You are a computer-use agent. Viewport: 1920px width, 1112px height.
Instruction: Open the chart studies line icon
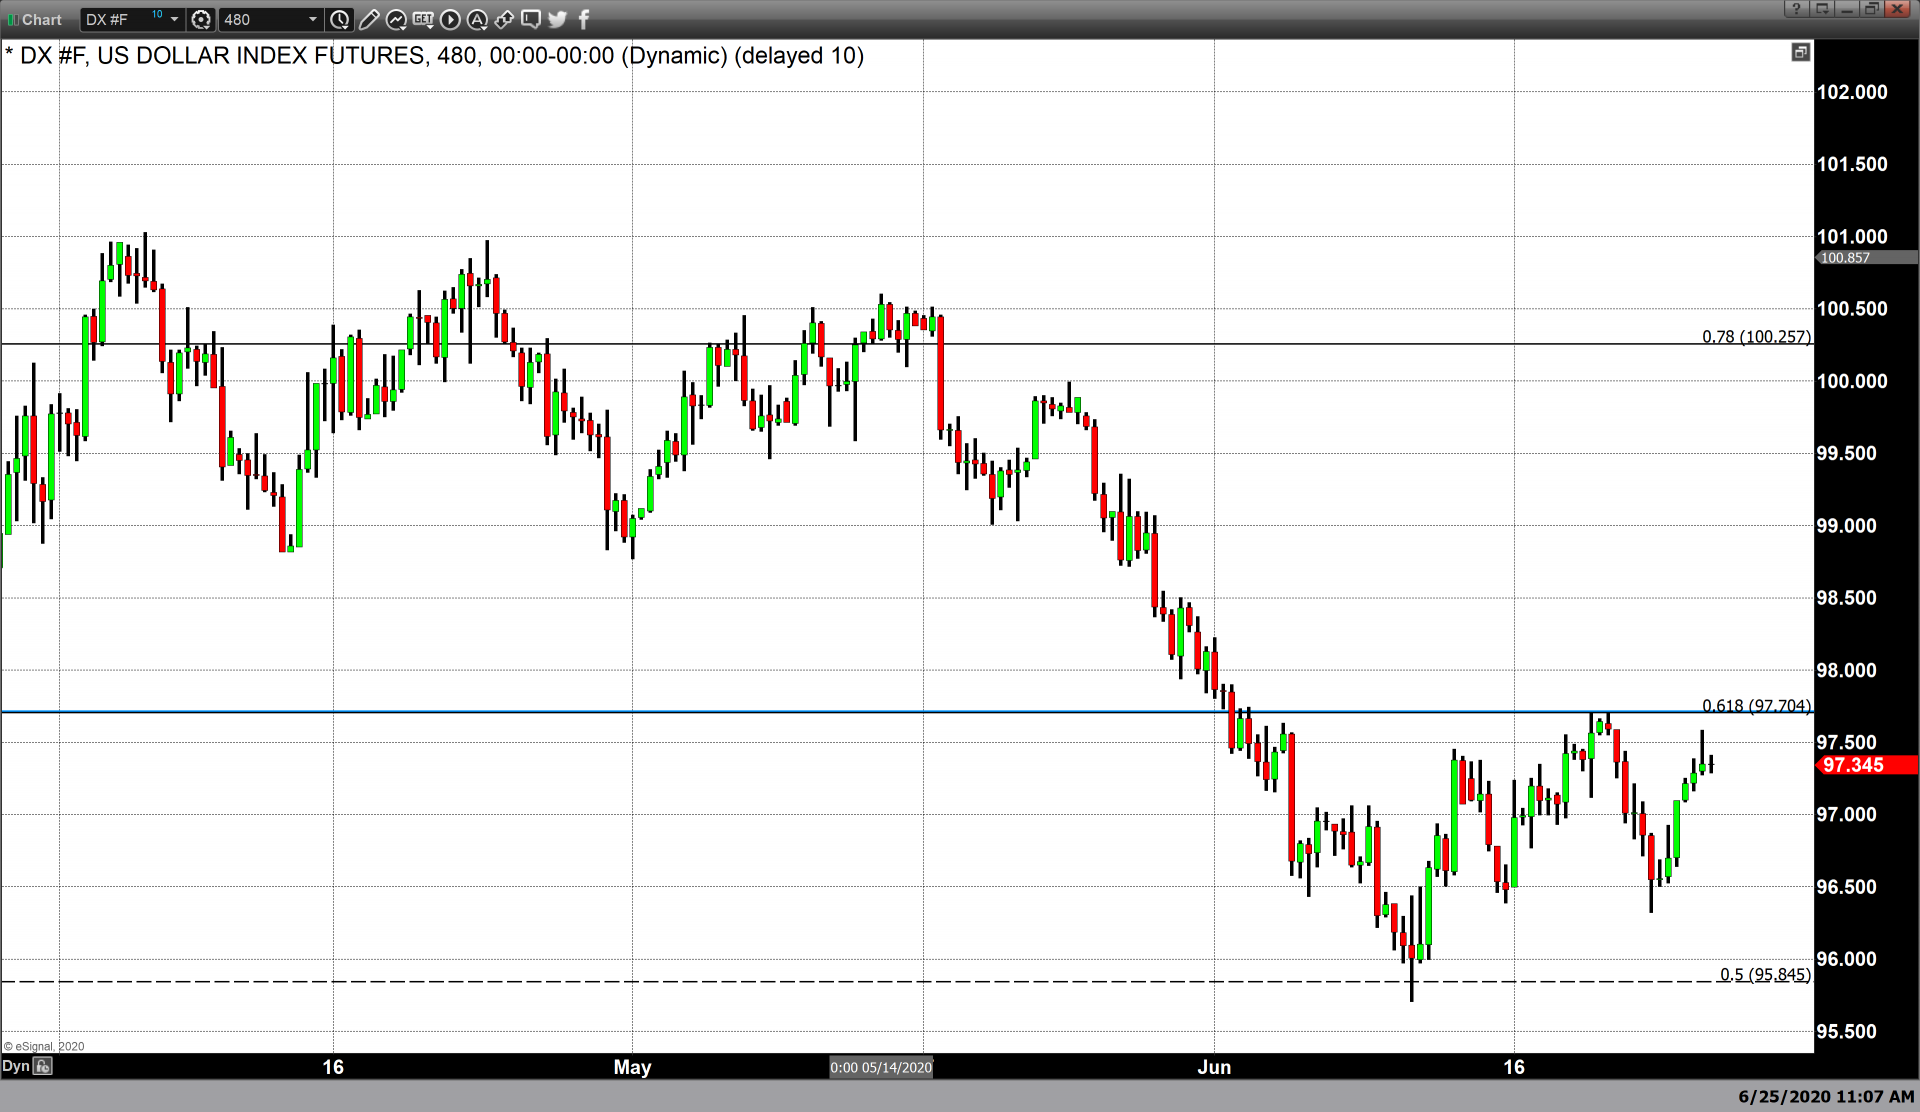395,19
